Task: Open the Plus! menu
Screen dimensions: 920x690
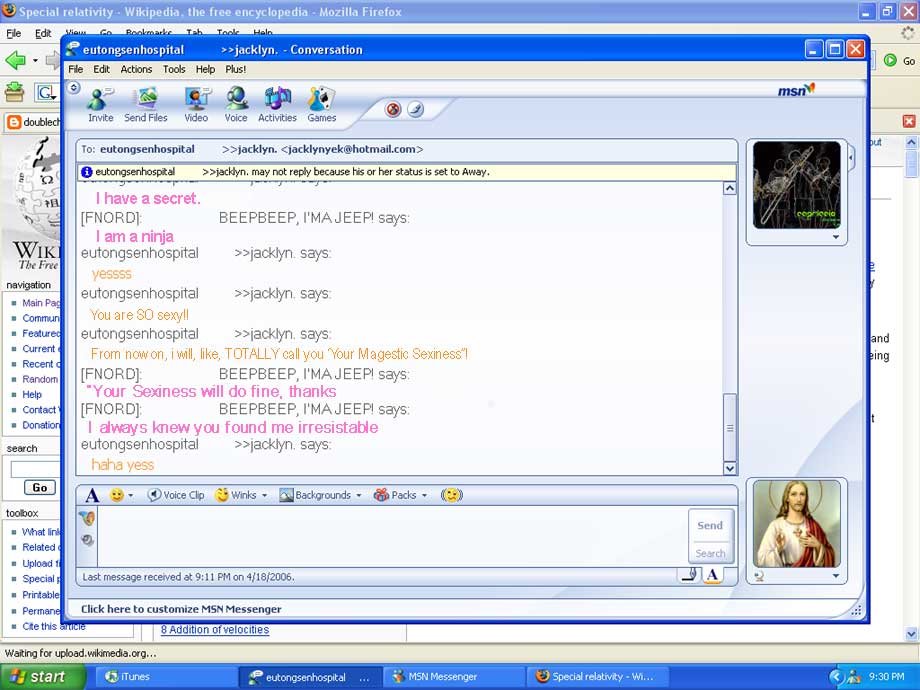Action: [x=236, y=69]
